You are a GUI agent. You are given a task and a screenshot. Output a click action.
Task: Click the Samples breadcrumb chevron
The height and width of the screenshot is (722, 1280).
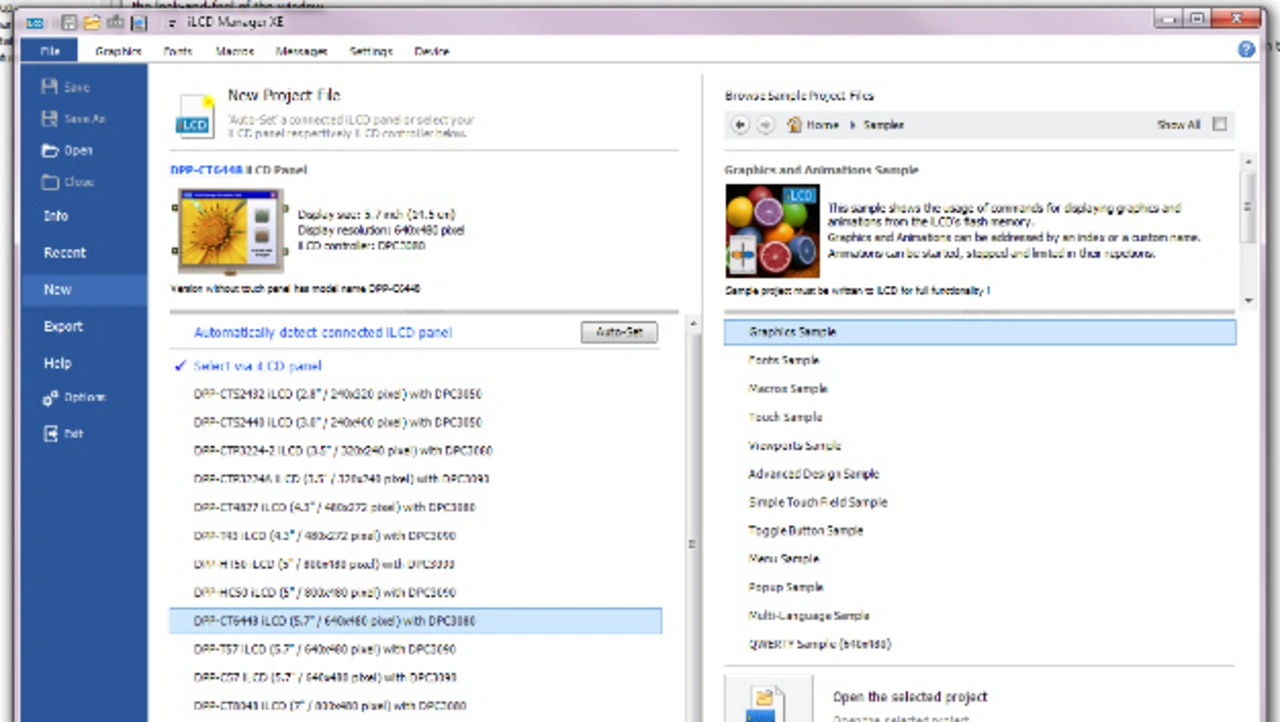[x=853, y=125]
